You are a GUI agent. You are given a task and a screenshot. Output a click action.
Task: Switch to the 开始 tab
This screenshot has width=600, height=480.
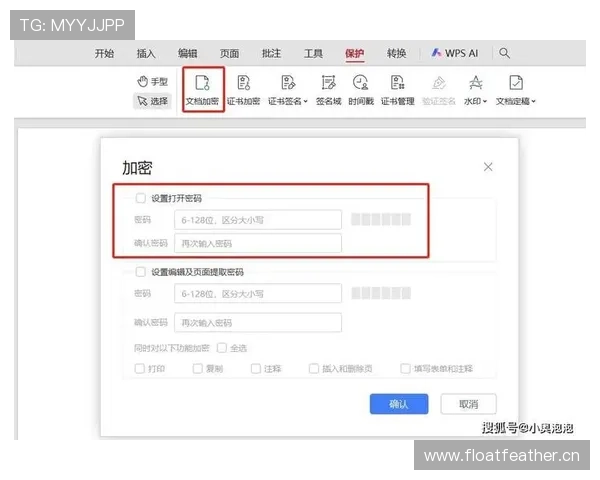(104, 54)
